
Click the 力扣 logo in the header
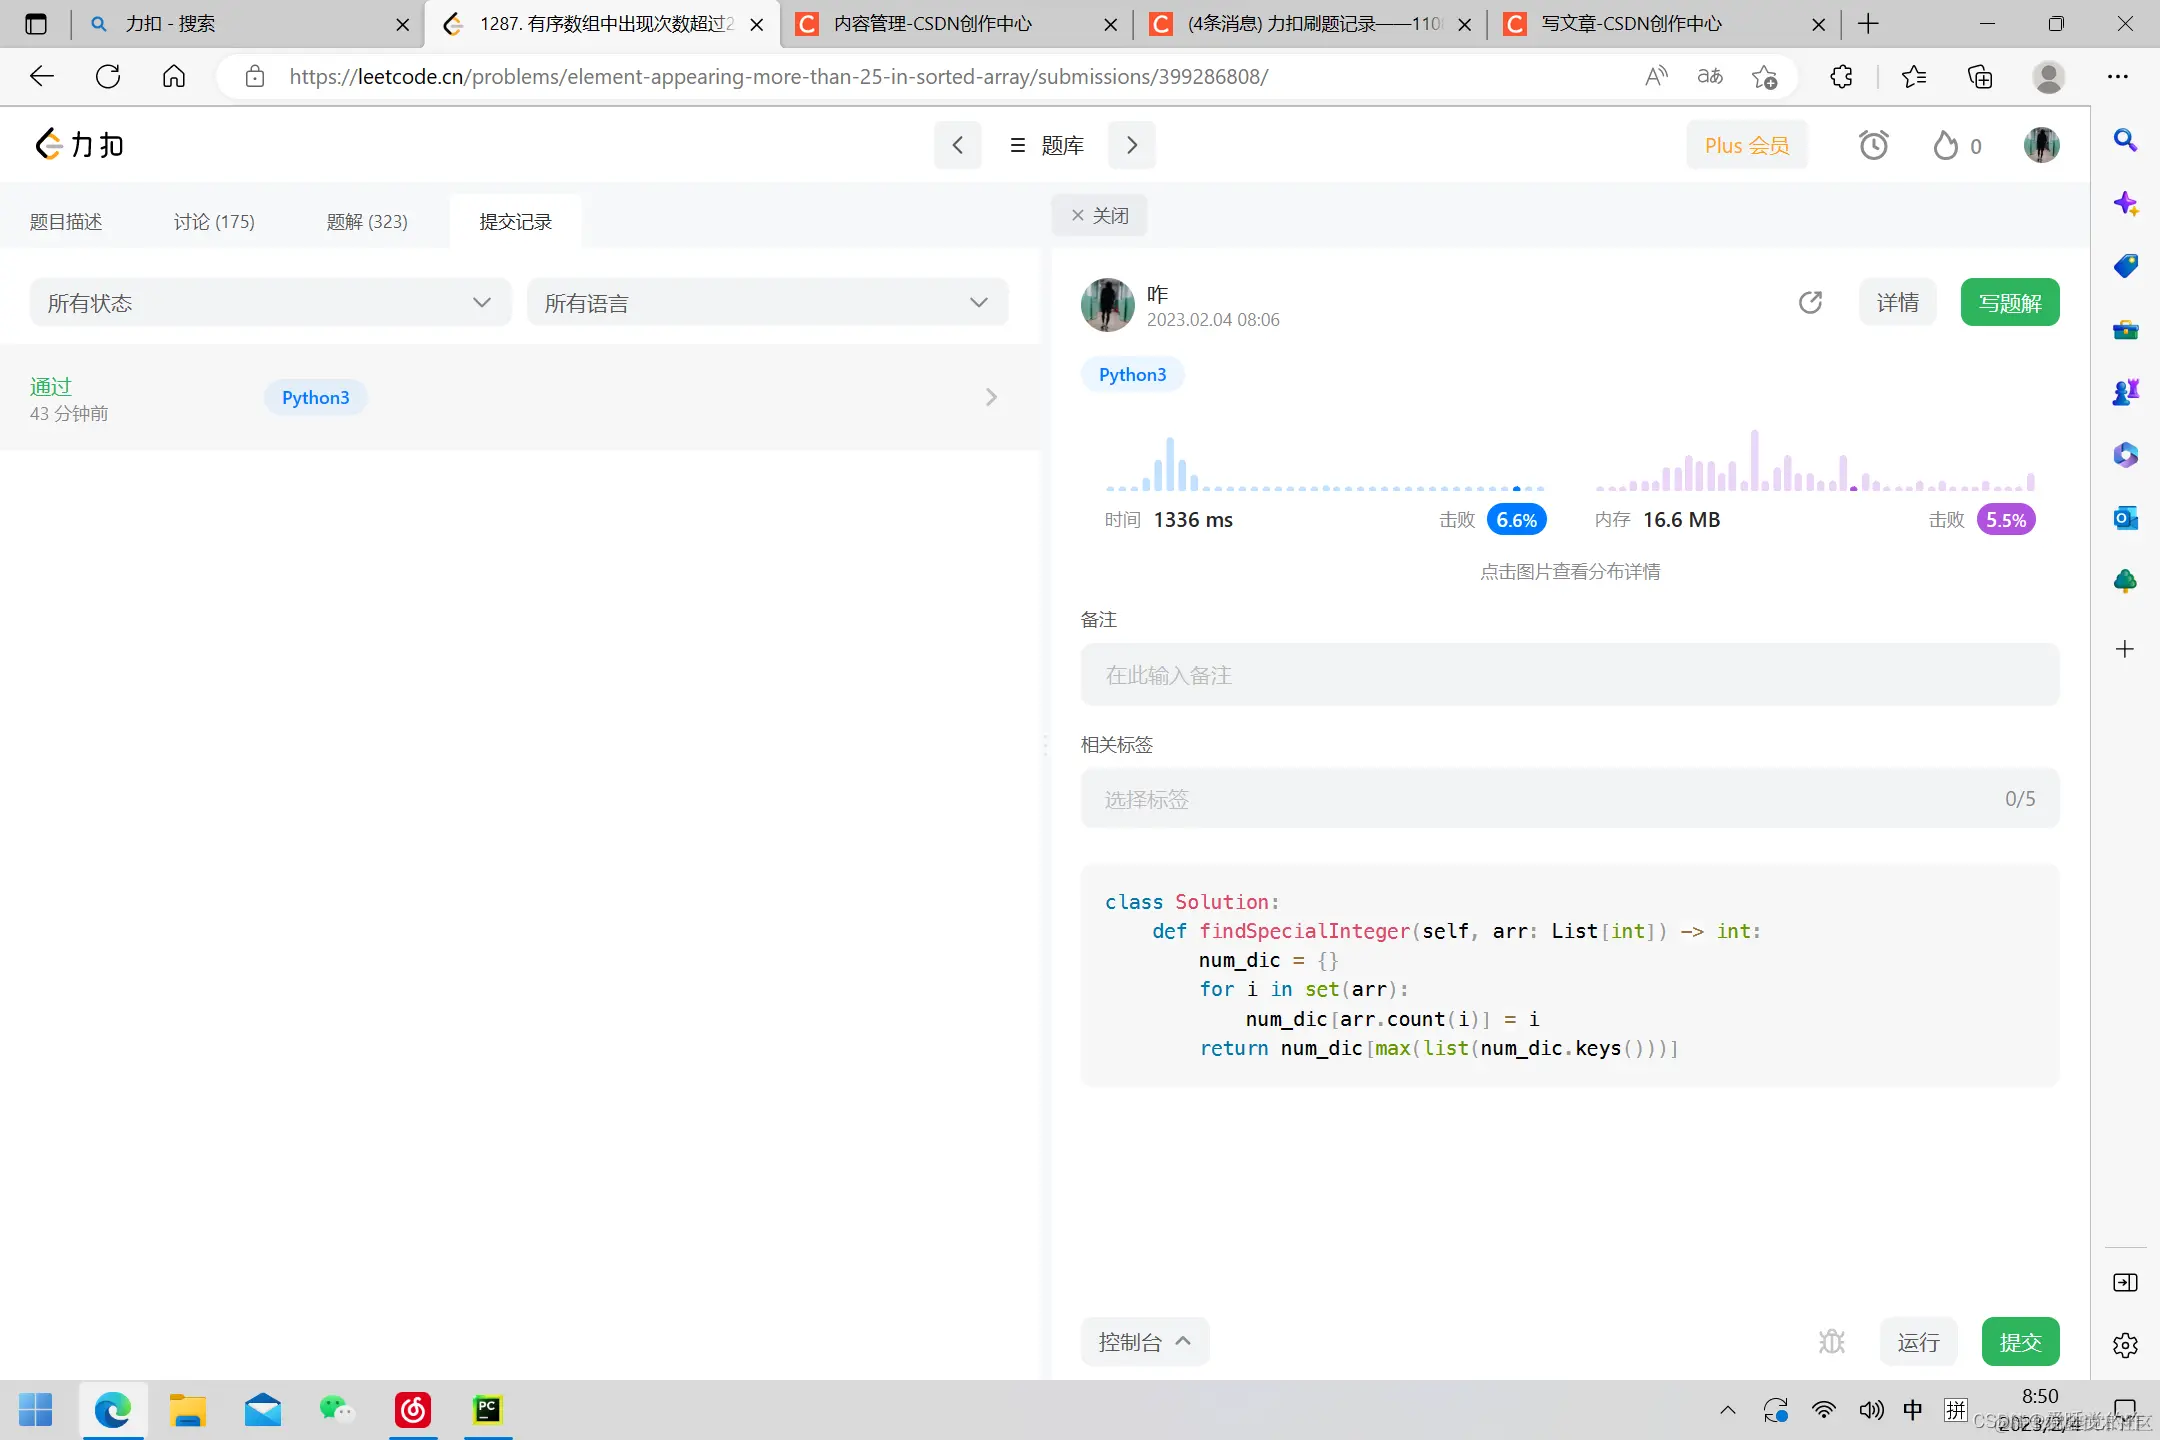click(x=80, y=145)
